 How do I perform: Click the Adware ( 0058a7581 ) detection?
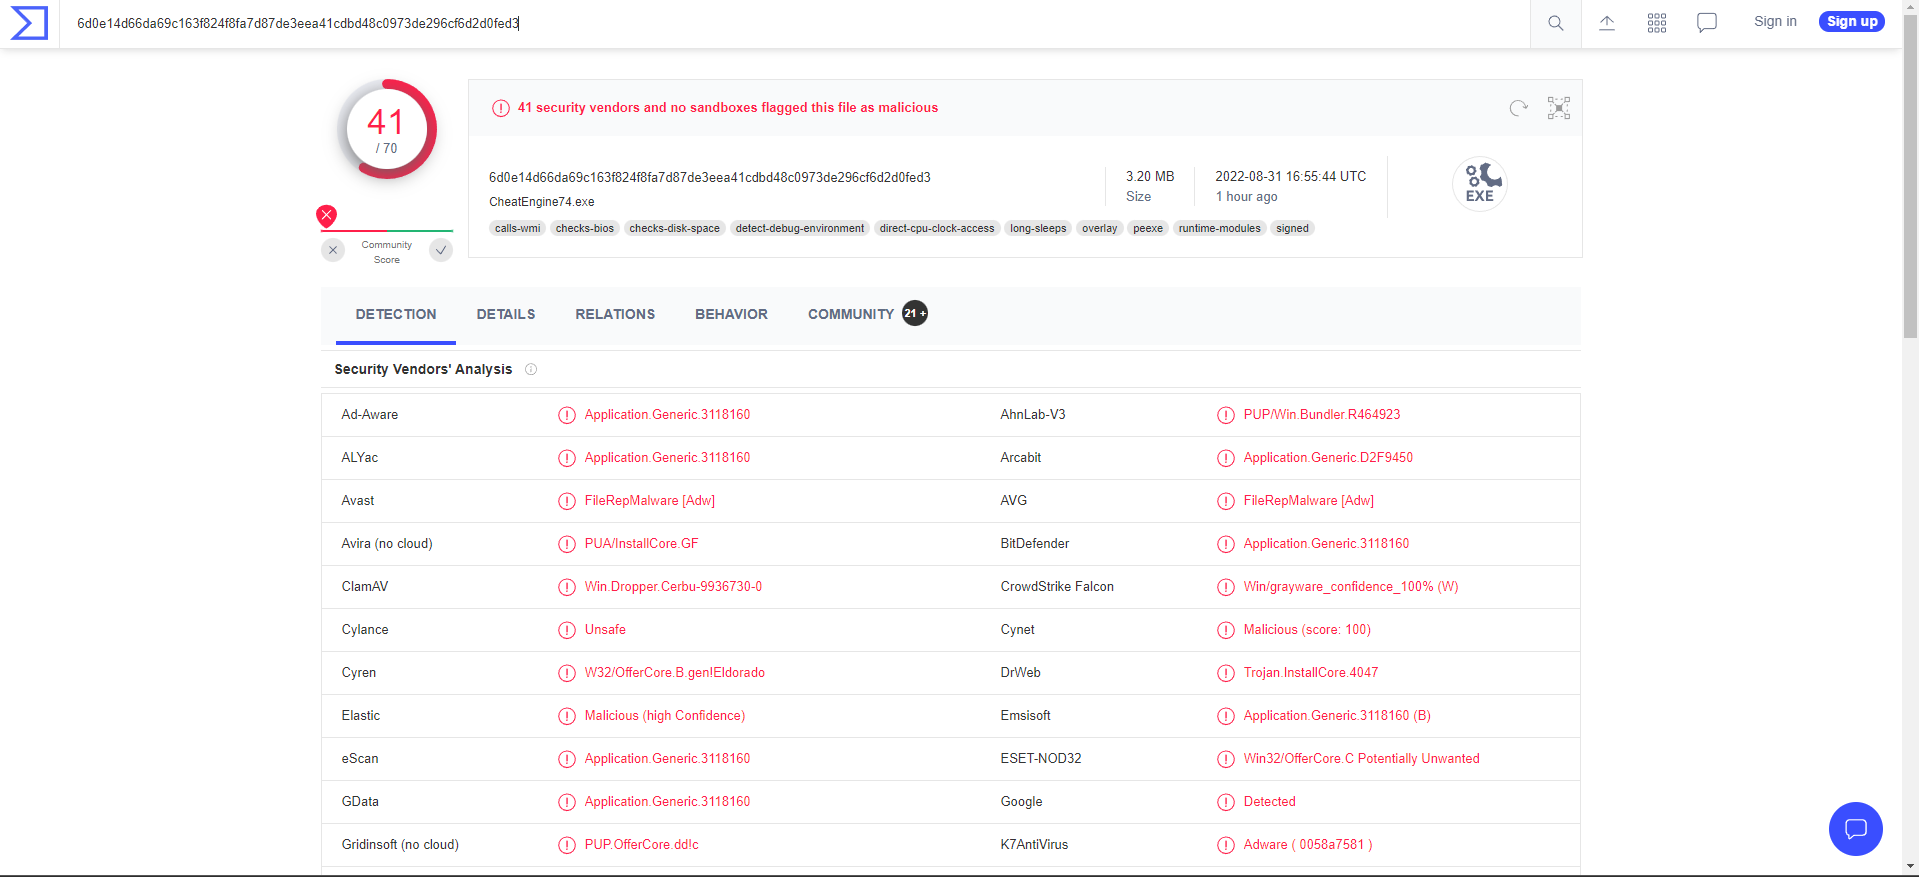tap(1308, 845)
